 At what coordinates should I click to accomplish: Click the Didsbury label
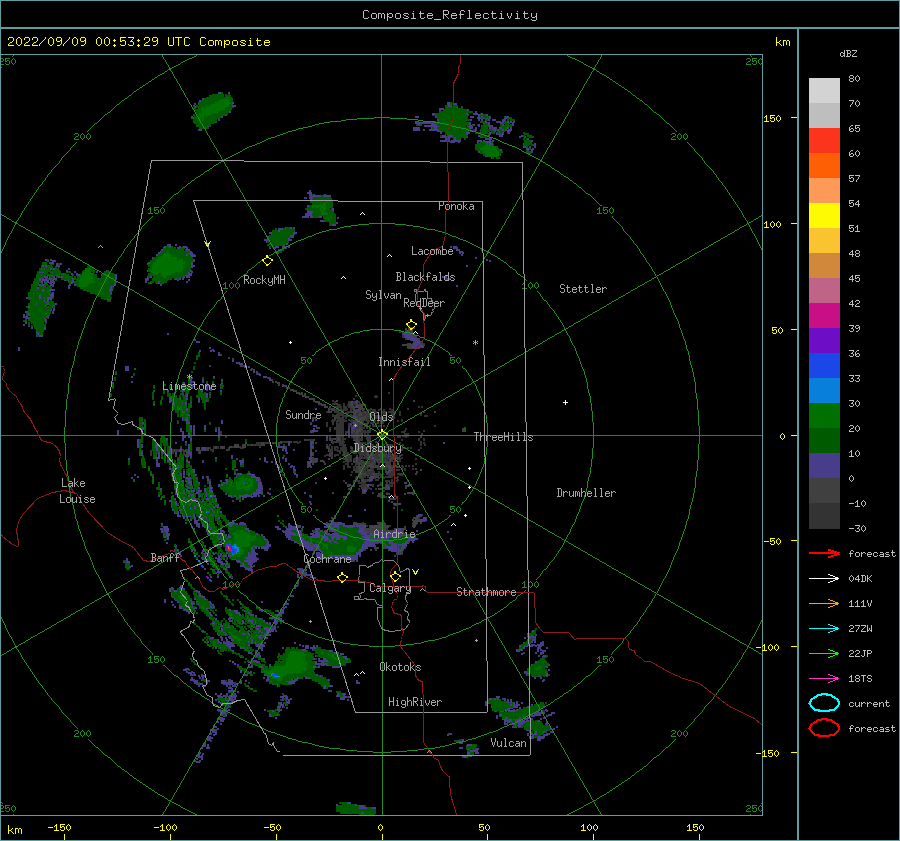point(378,448)
